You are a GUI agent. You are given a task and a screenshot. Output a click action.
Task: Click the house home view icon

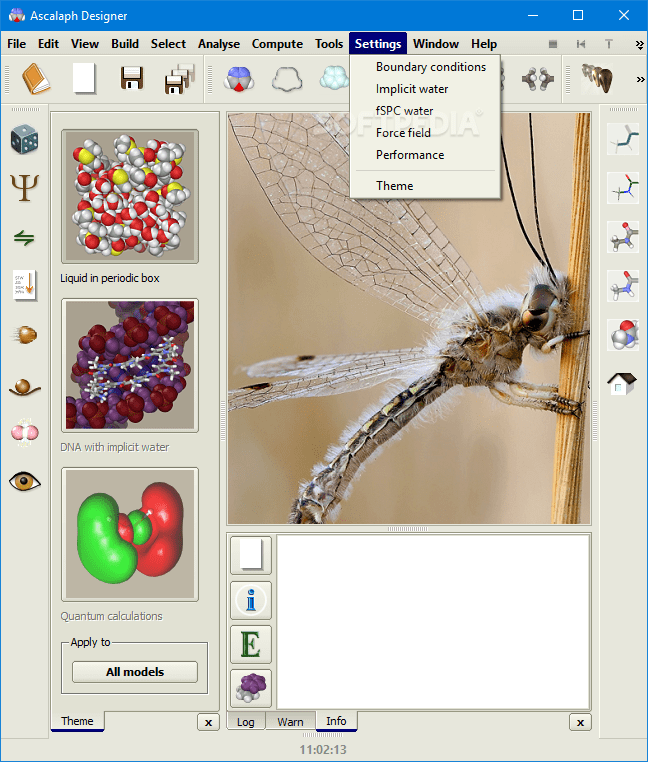622,384
